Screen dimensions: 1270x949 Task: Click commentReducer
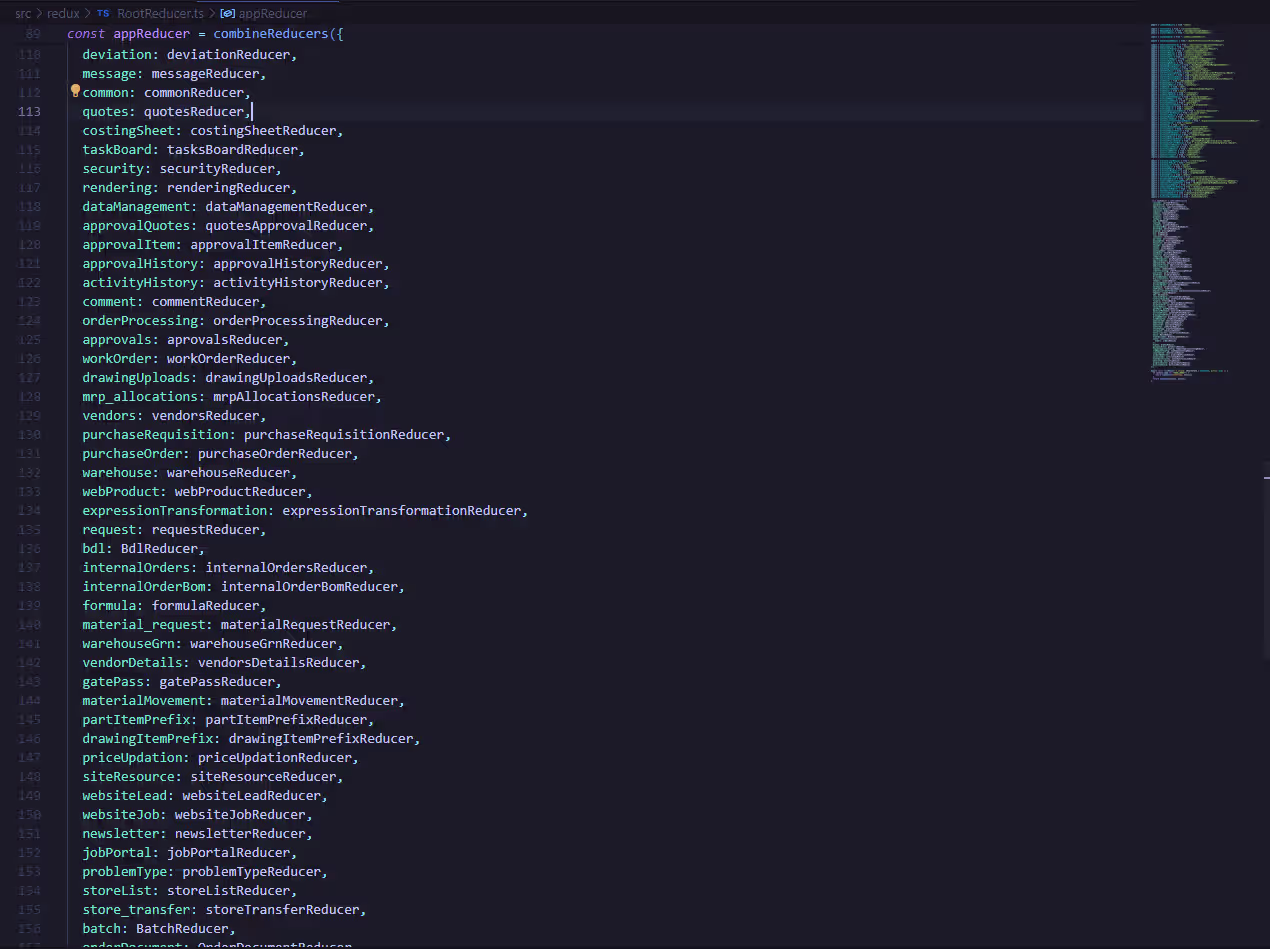pos(205,301)
